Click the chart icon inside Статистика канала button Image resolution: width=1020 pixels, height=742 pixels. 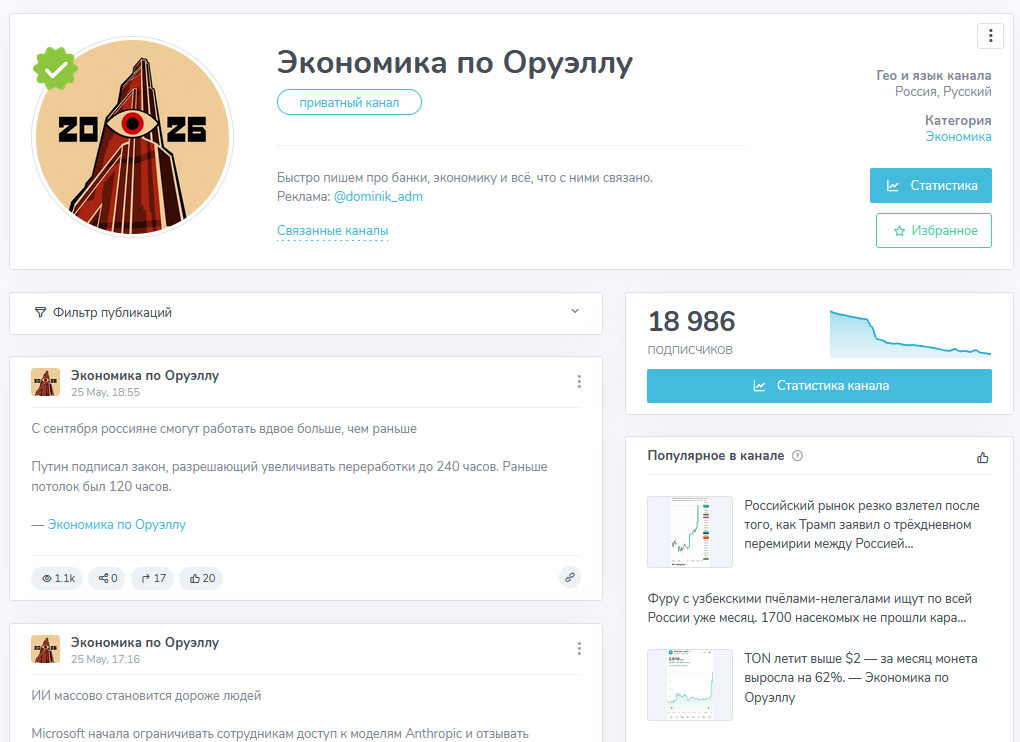(x=759, y=386)
